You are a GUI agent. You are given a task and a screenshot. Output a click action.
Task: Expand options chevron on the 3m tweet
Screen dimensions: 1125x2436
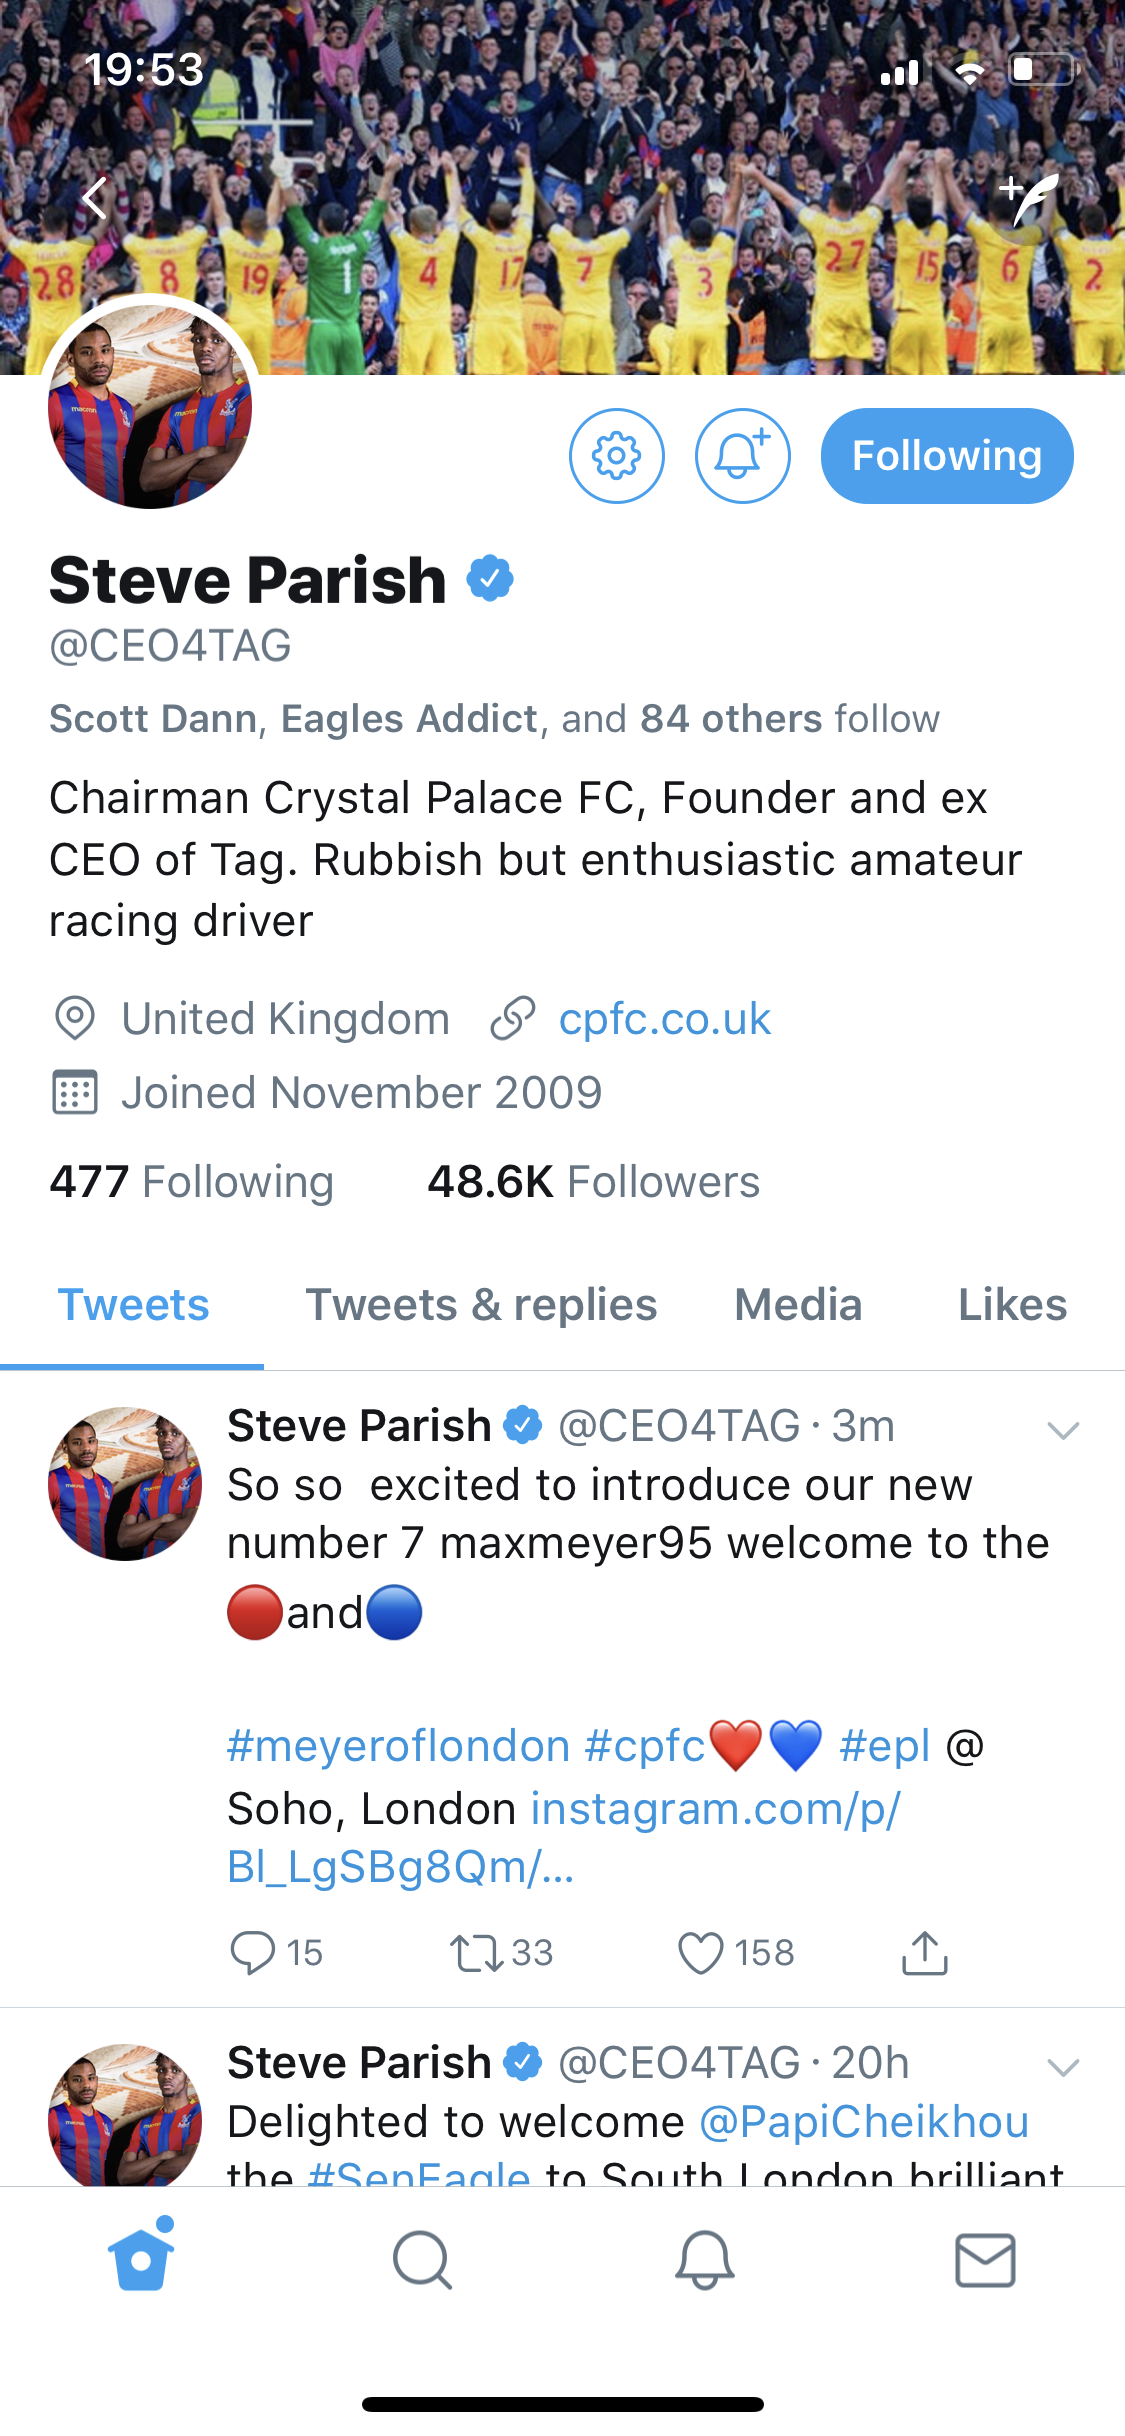pyautogui.click(x=1062, y=1430)
